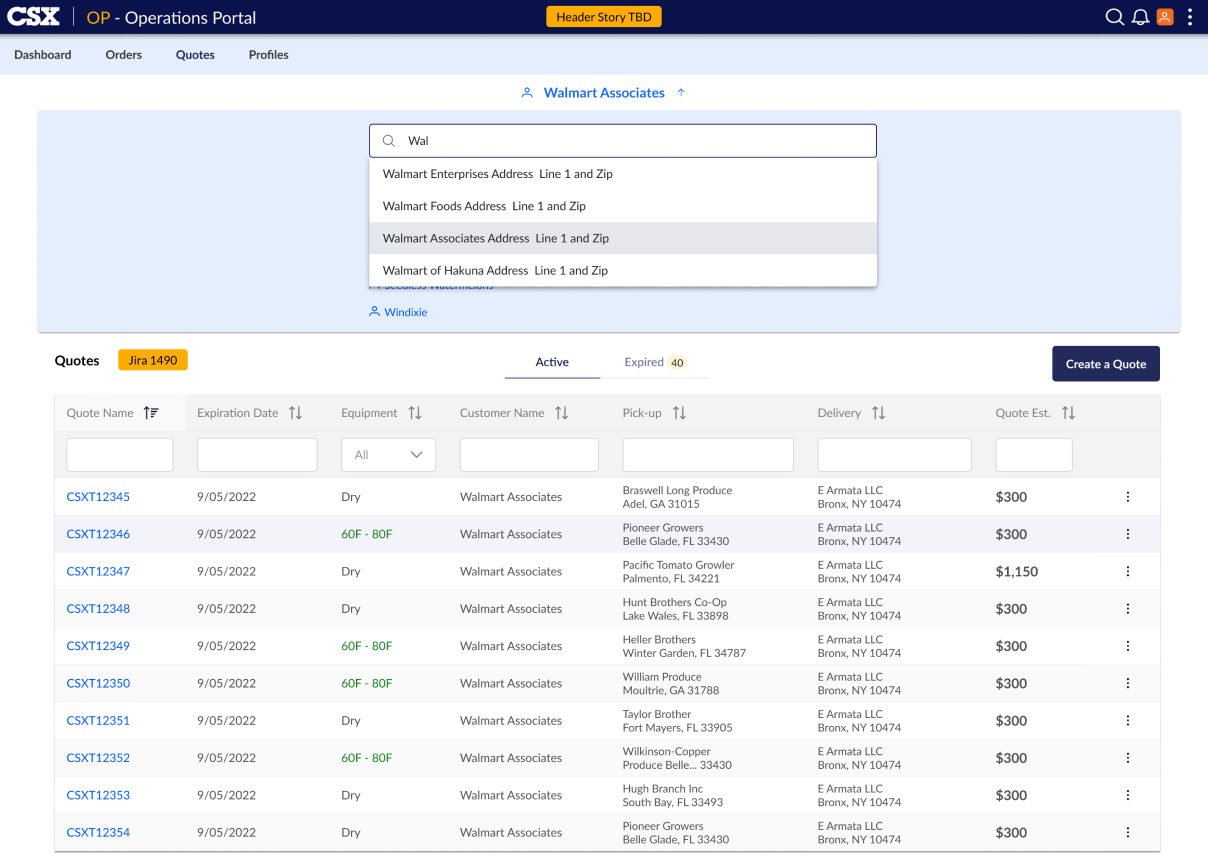Open the notifications bell icon
The image size is (1208, 868).
click(x=1140, y=17)
